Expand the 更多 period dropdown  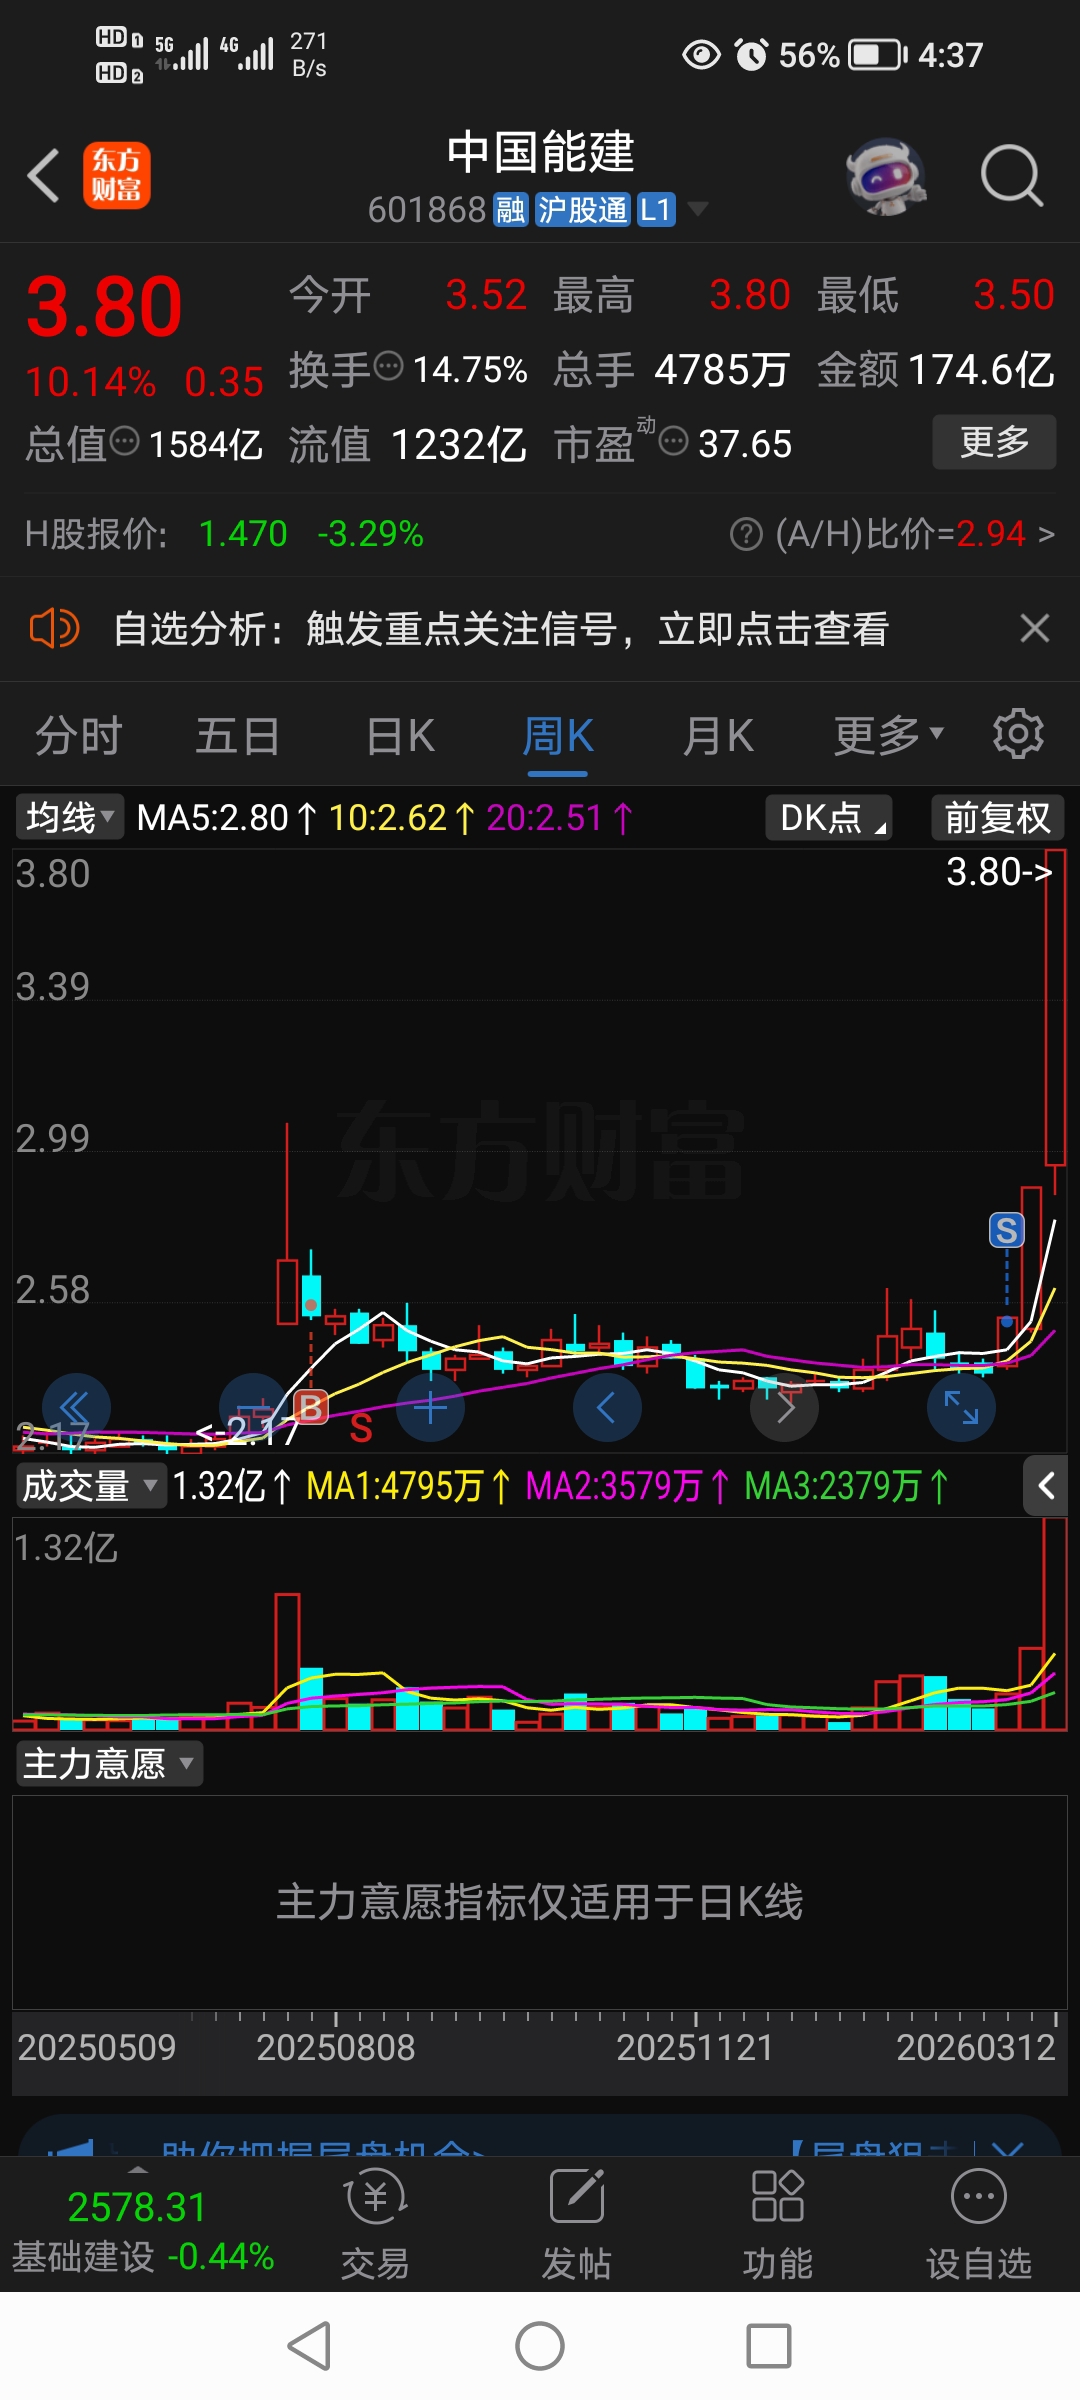pyautogui.click(x=889, y=737)
